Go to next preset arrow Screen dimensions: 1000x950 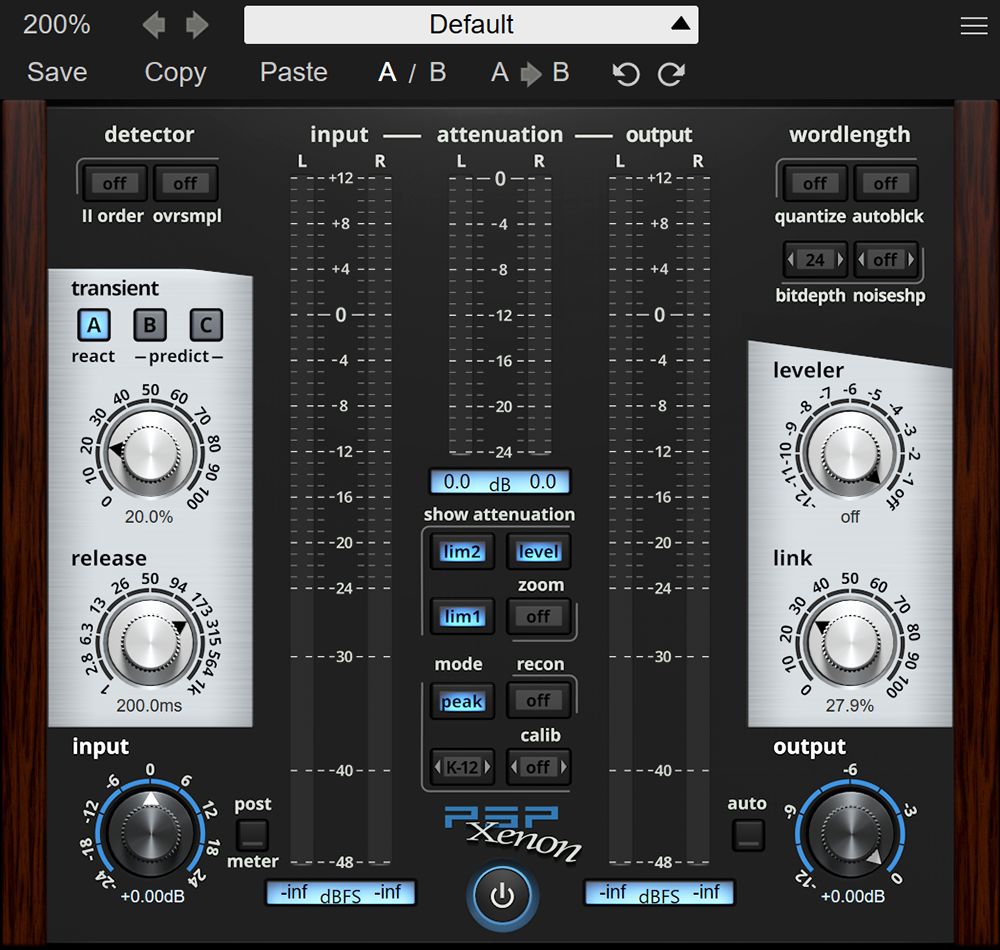click(x=197, y=25)
